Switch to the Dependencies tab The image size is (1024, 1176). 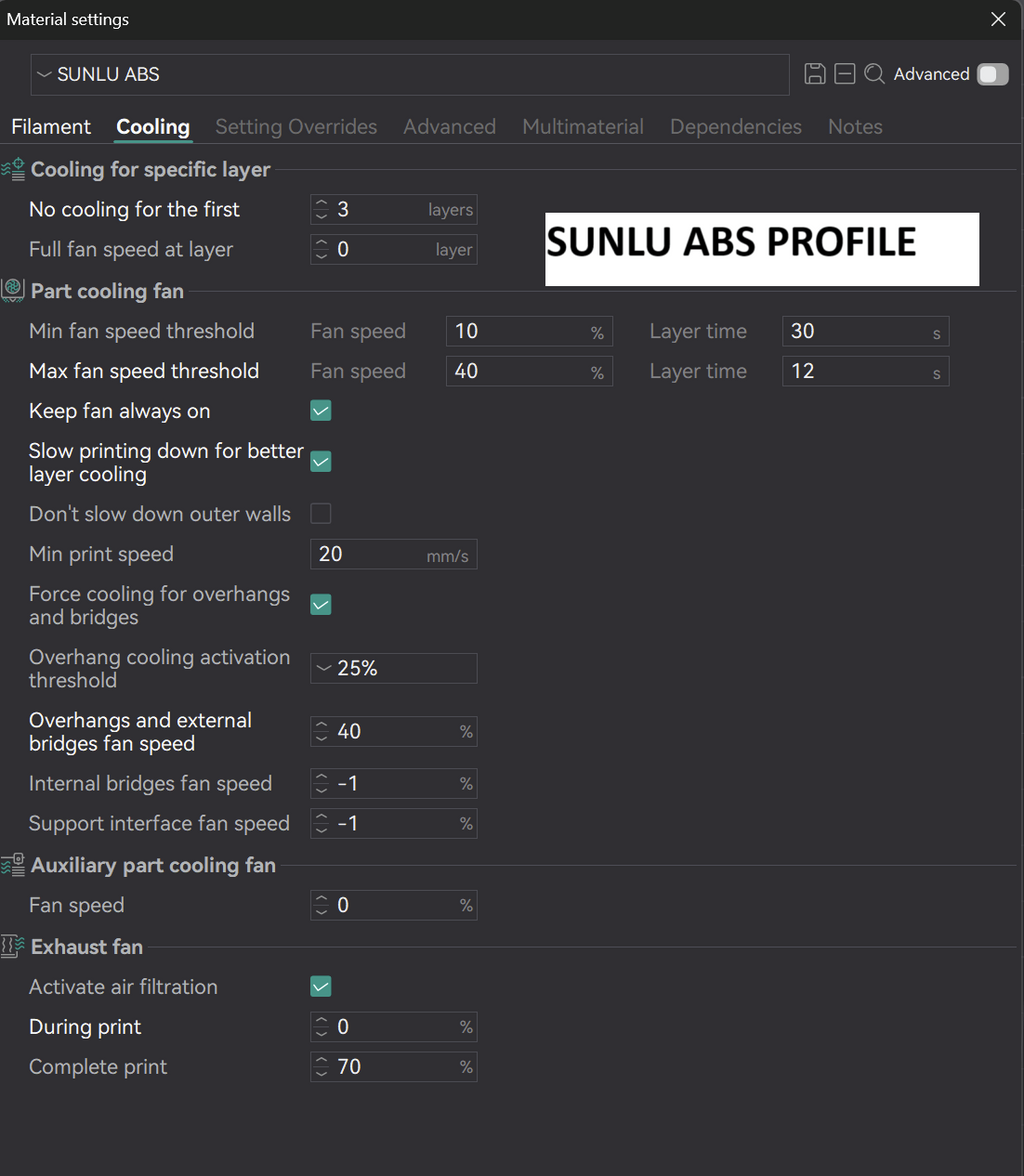pos(736,127)
